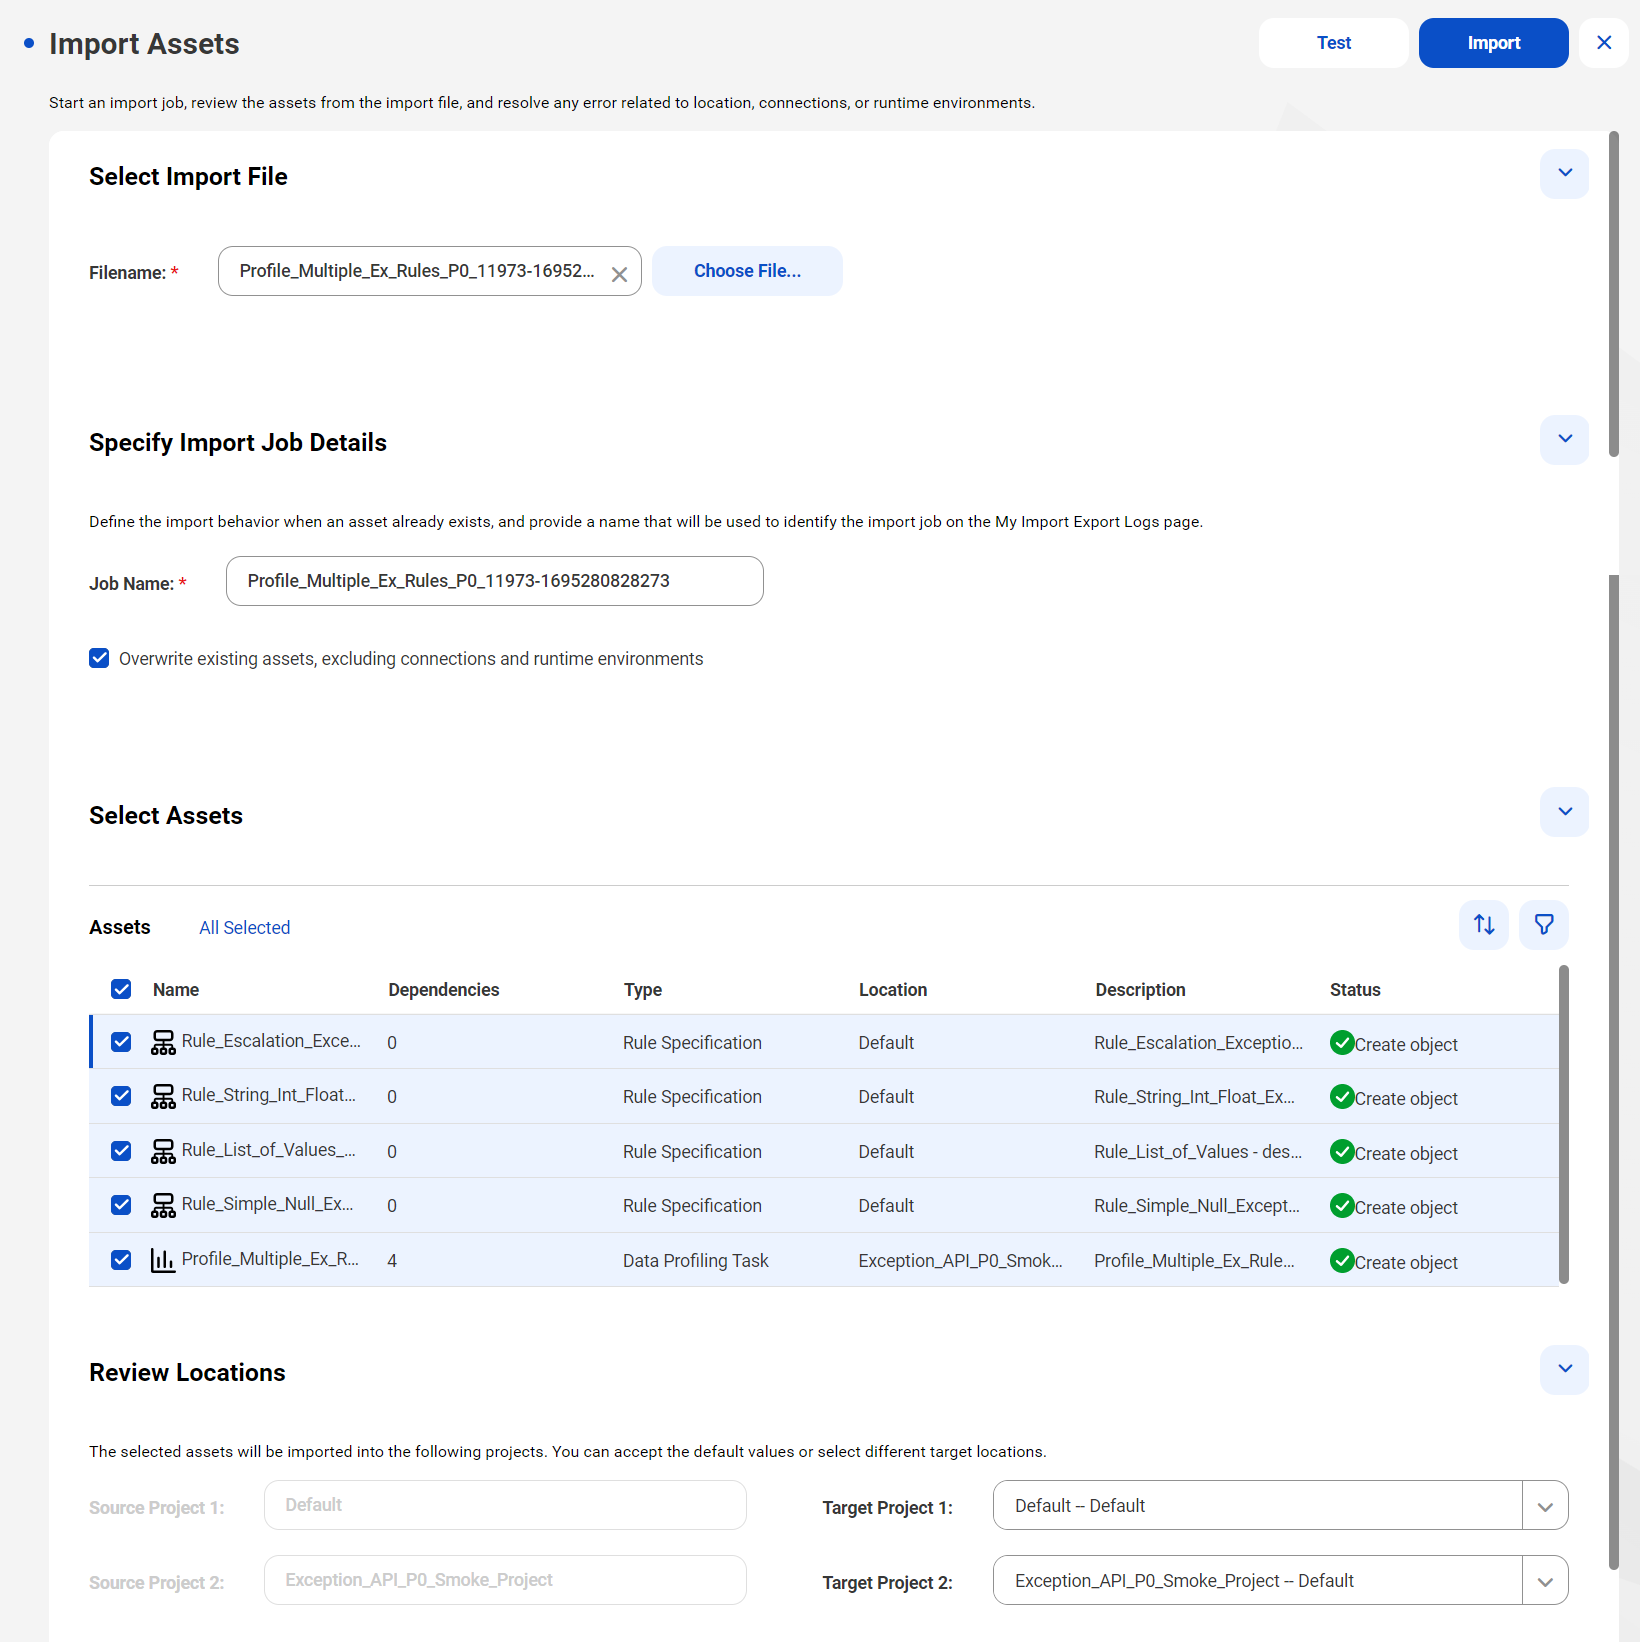1640x1642 pixels.
Task: Click the Rule_Simple_Null row green status icon
Action: [1342, 1206]
